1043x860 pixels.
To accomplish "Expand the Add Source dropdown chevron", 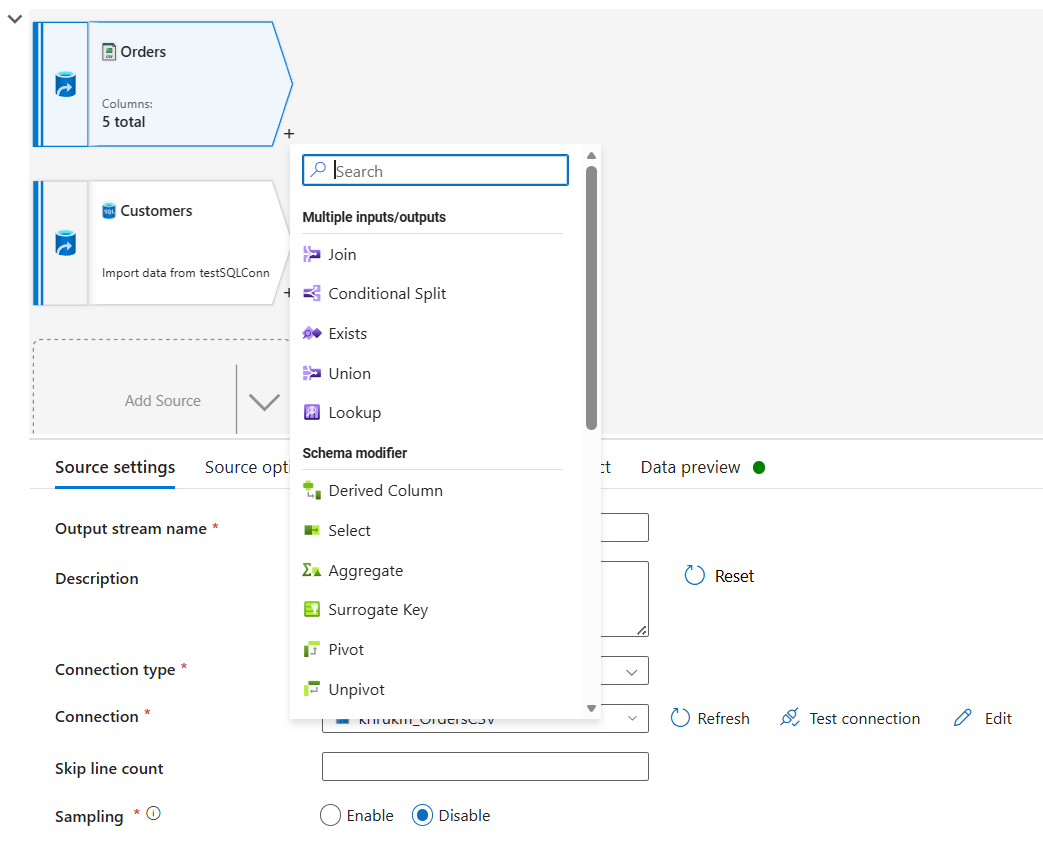I will point(264,401).
